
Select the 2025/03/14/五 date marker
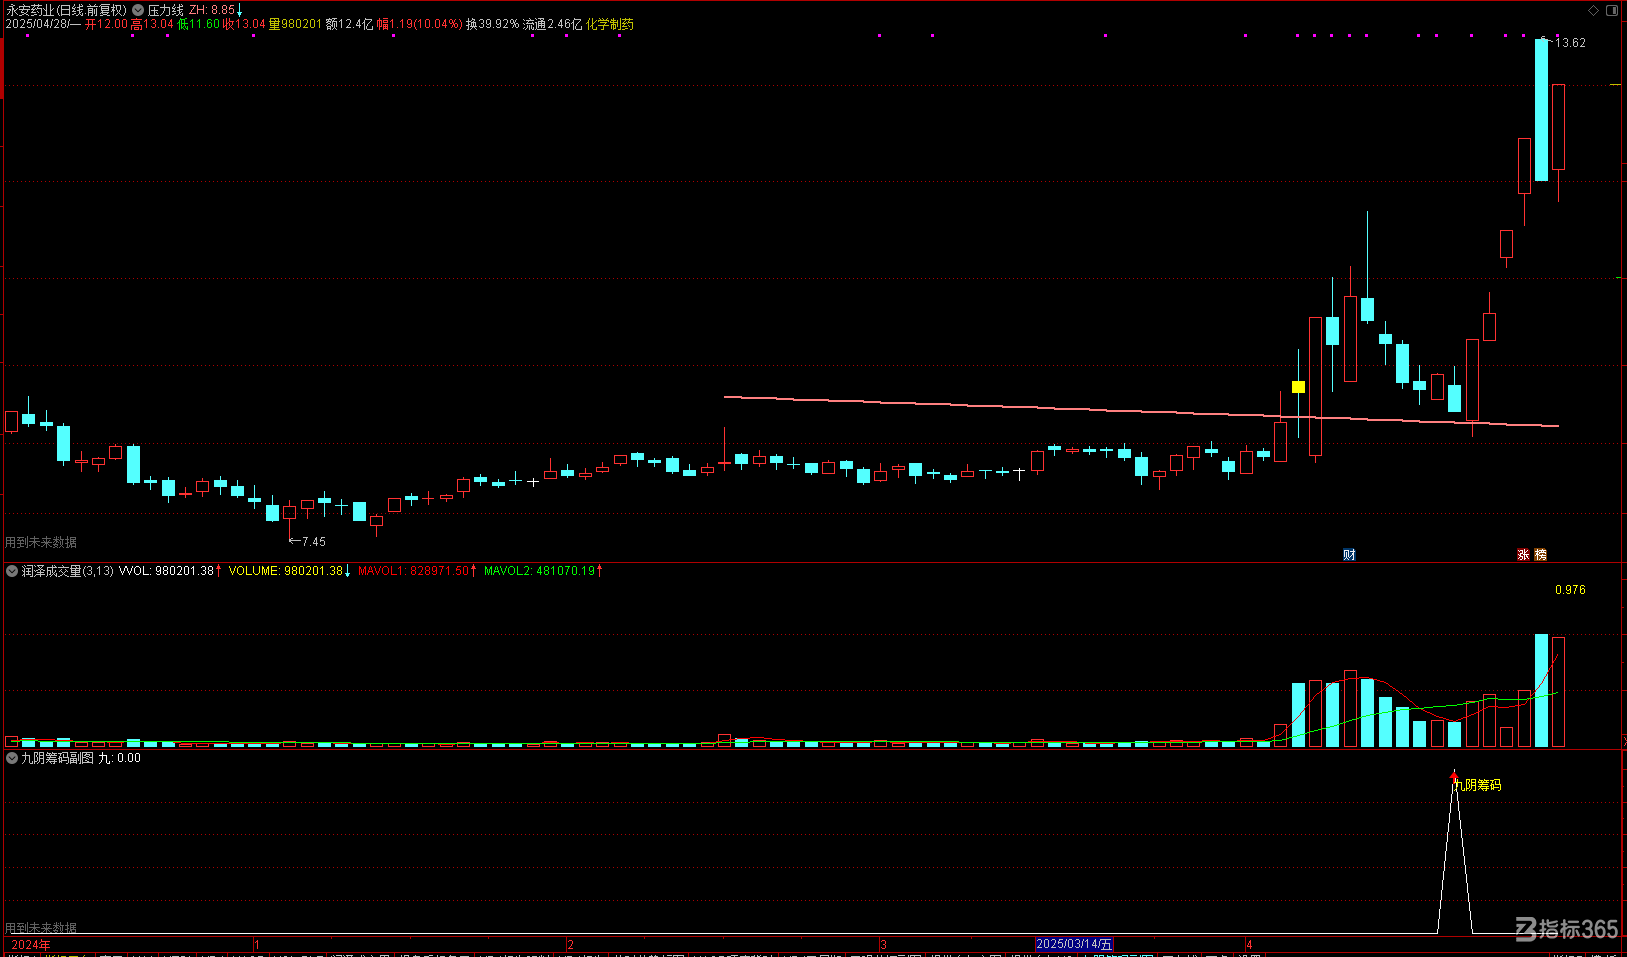1074,944
